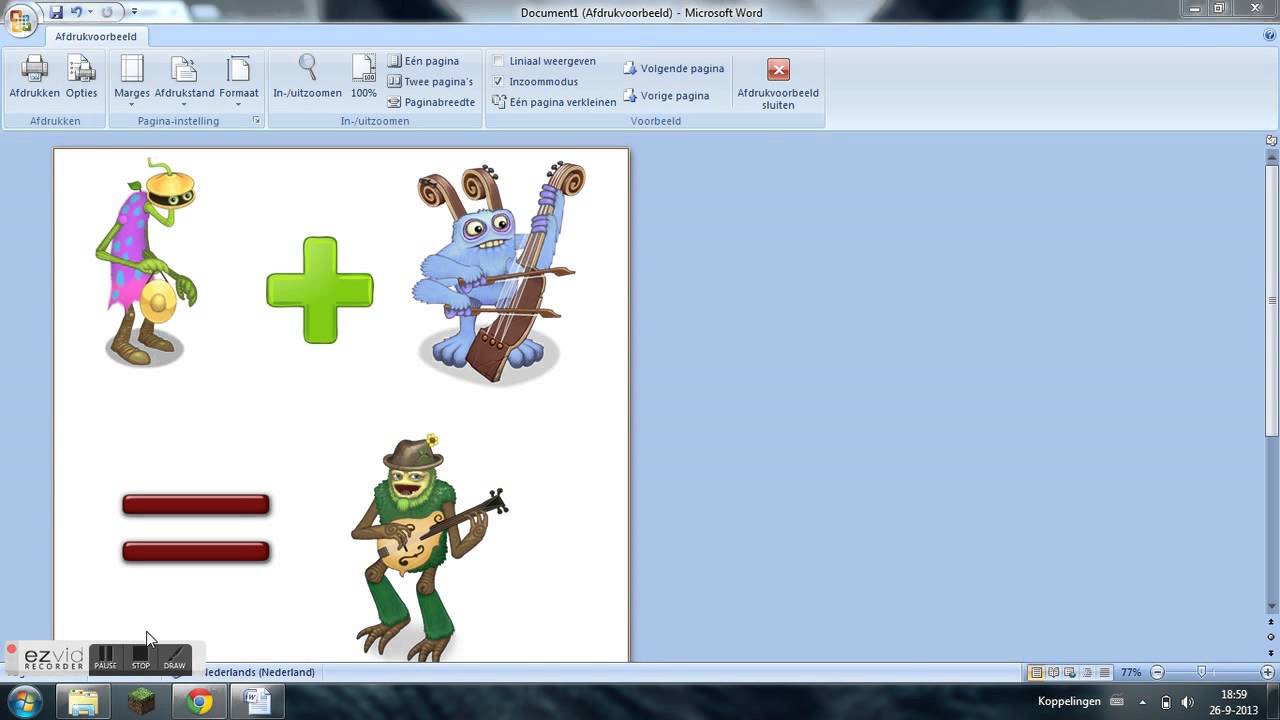The width and height of the screenshot is (1280, 720).
Task: Switch to Outline view
Action: click(1088, 672)
